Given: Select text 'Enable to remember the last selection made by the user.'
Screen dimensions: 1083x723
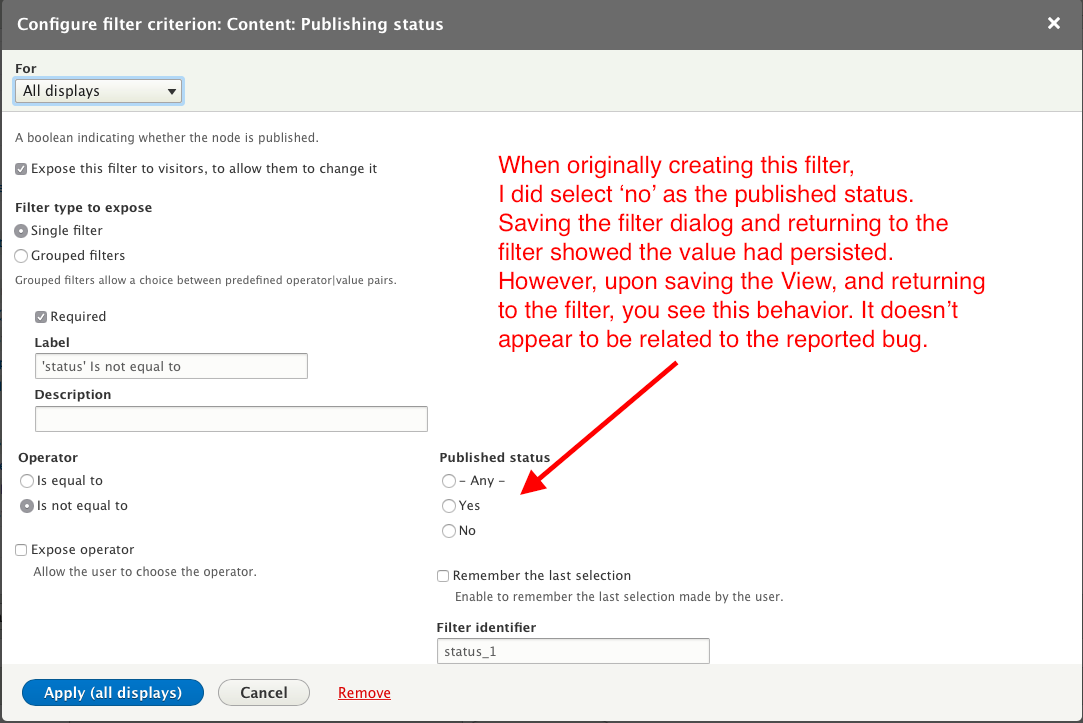Looking at the screenshot, I should tap(619, 597).
